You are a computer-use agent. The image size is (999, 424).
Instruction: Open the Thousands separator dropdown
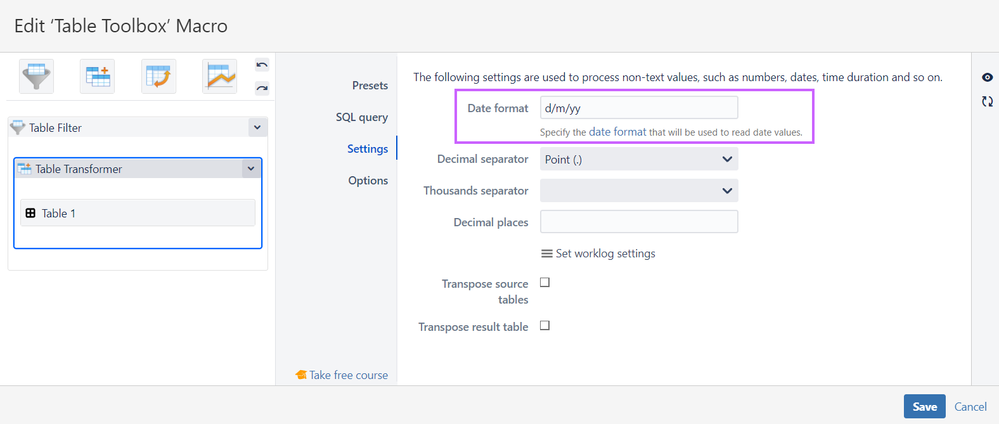[638, 190]
